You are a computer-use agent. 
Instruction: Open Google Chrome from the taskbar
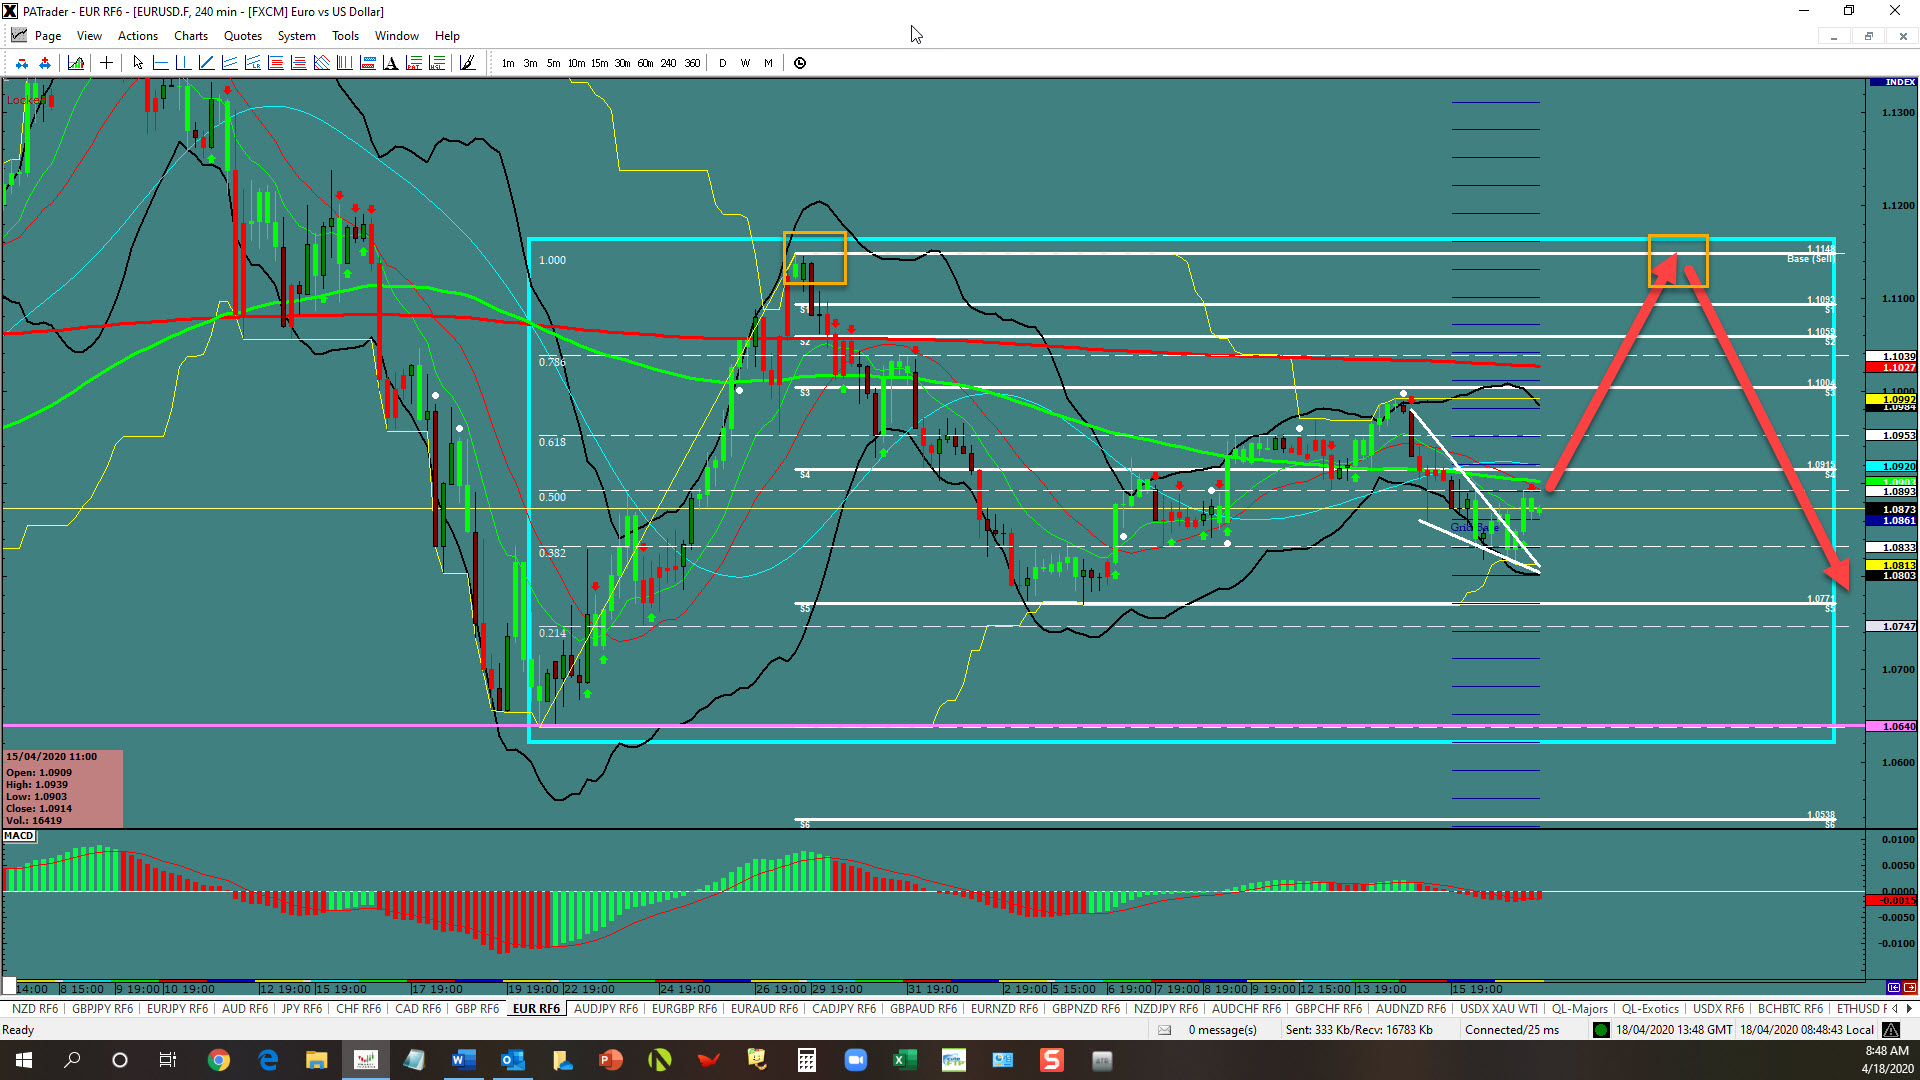click(219, 1060)
